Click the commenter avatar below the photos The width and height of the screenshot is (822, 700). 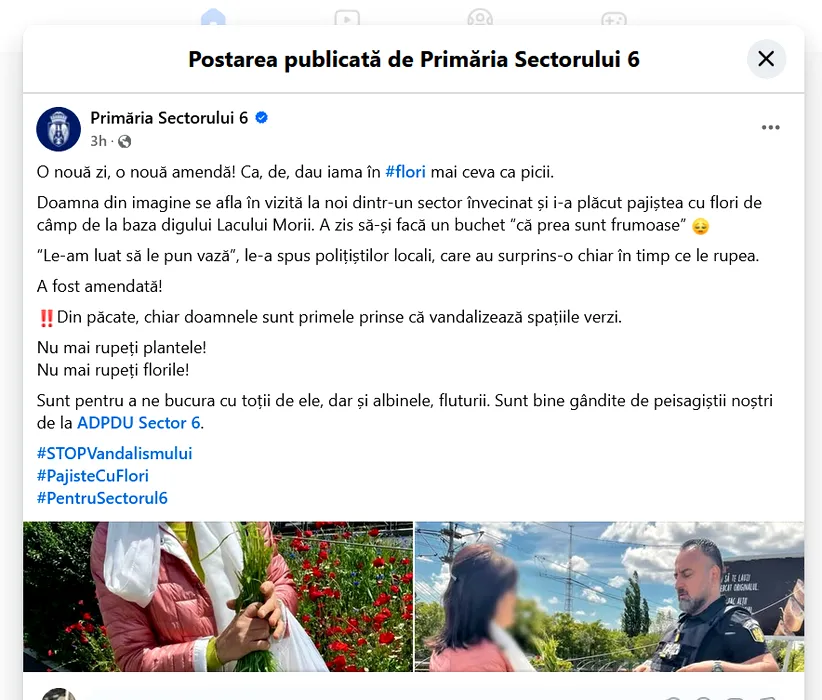[x=59, y=694]
